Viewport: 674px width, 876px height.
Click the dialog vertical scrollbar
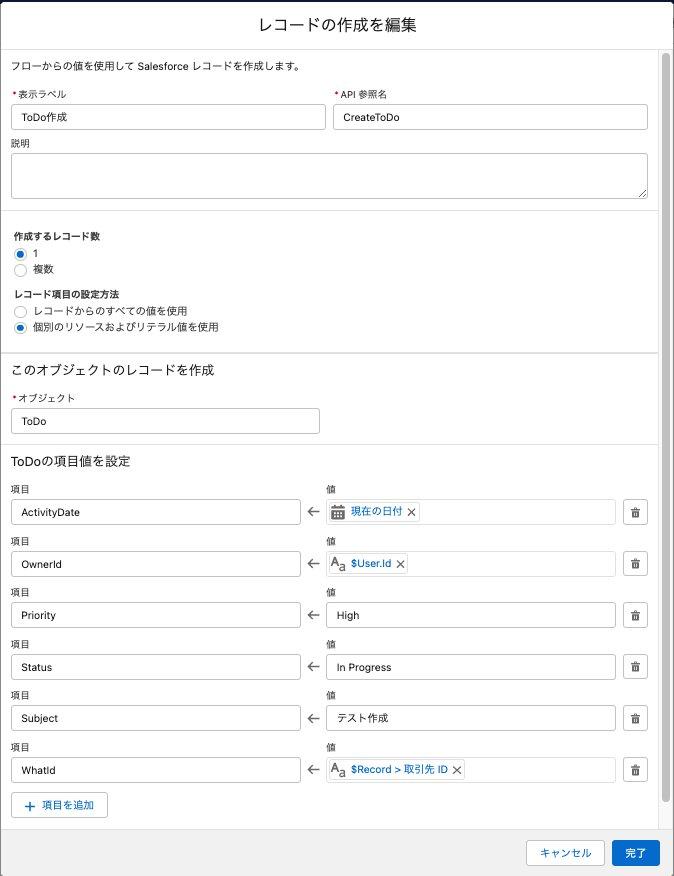[x=666, y=427]
